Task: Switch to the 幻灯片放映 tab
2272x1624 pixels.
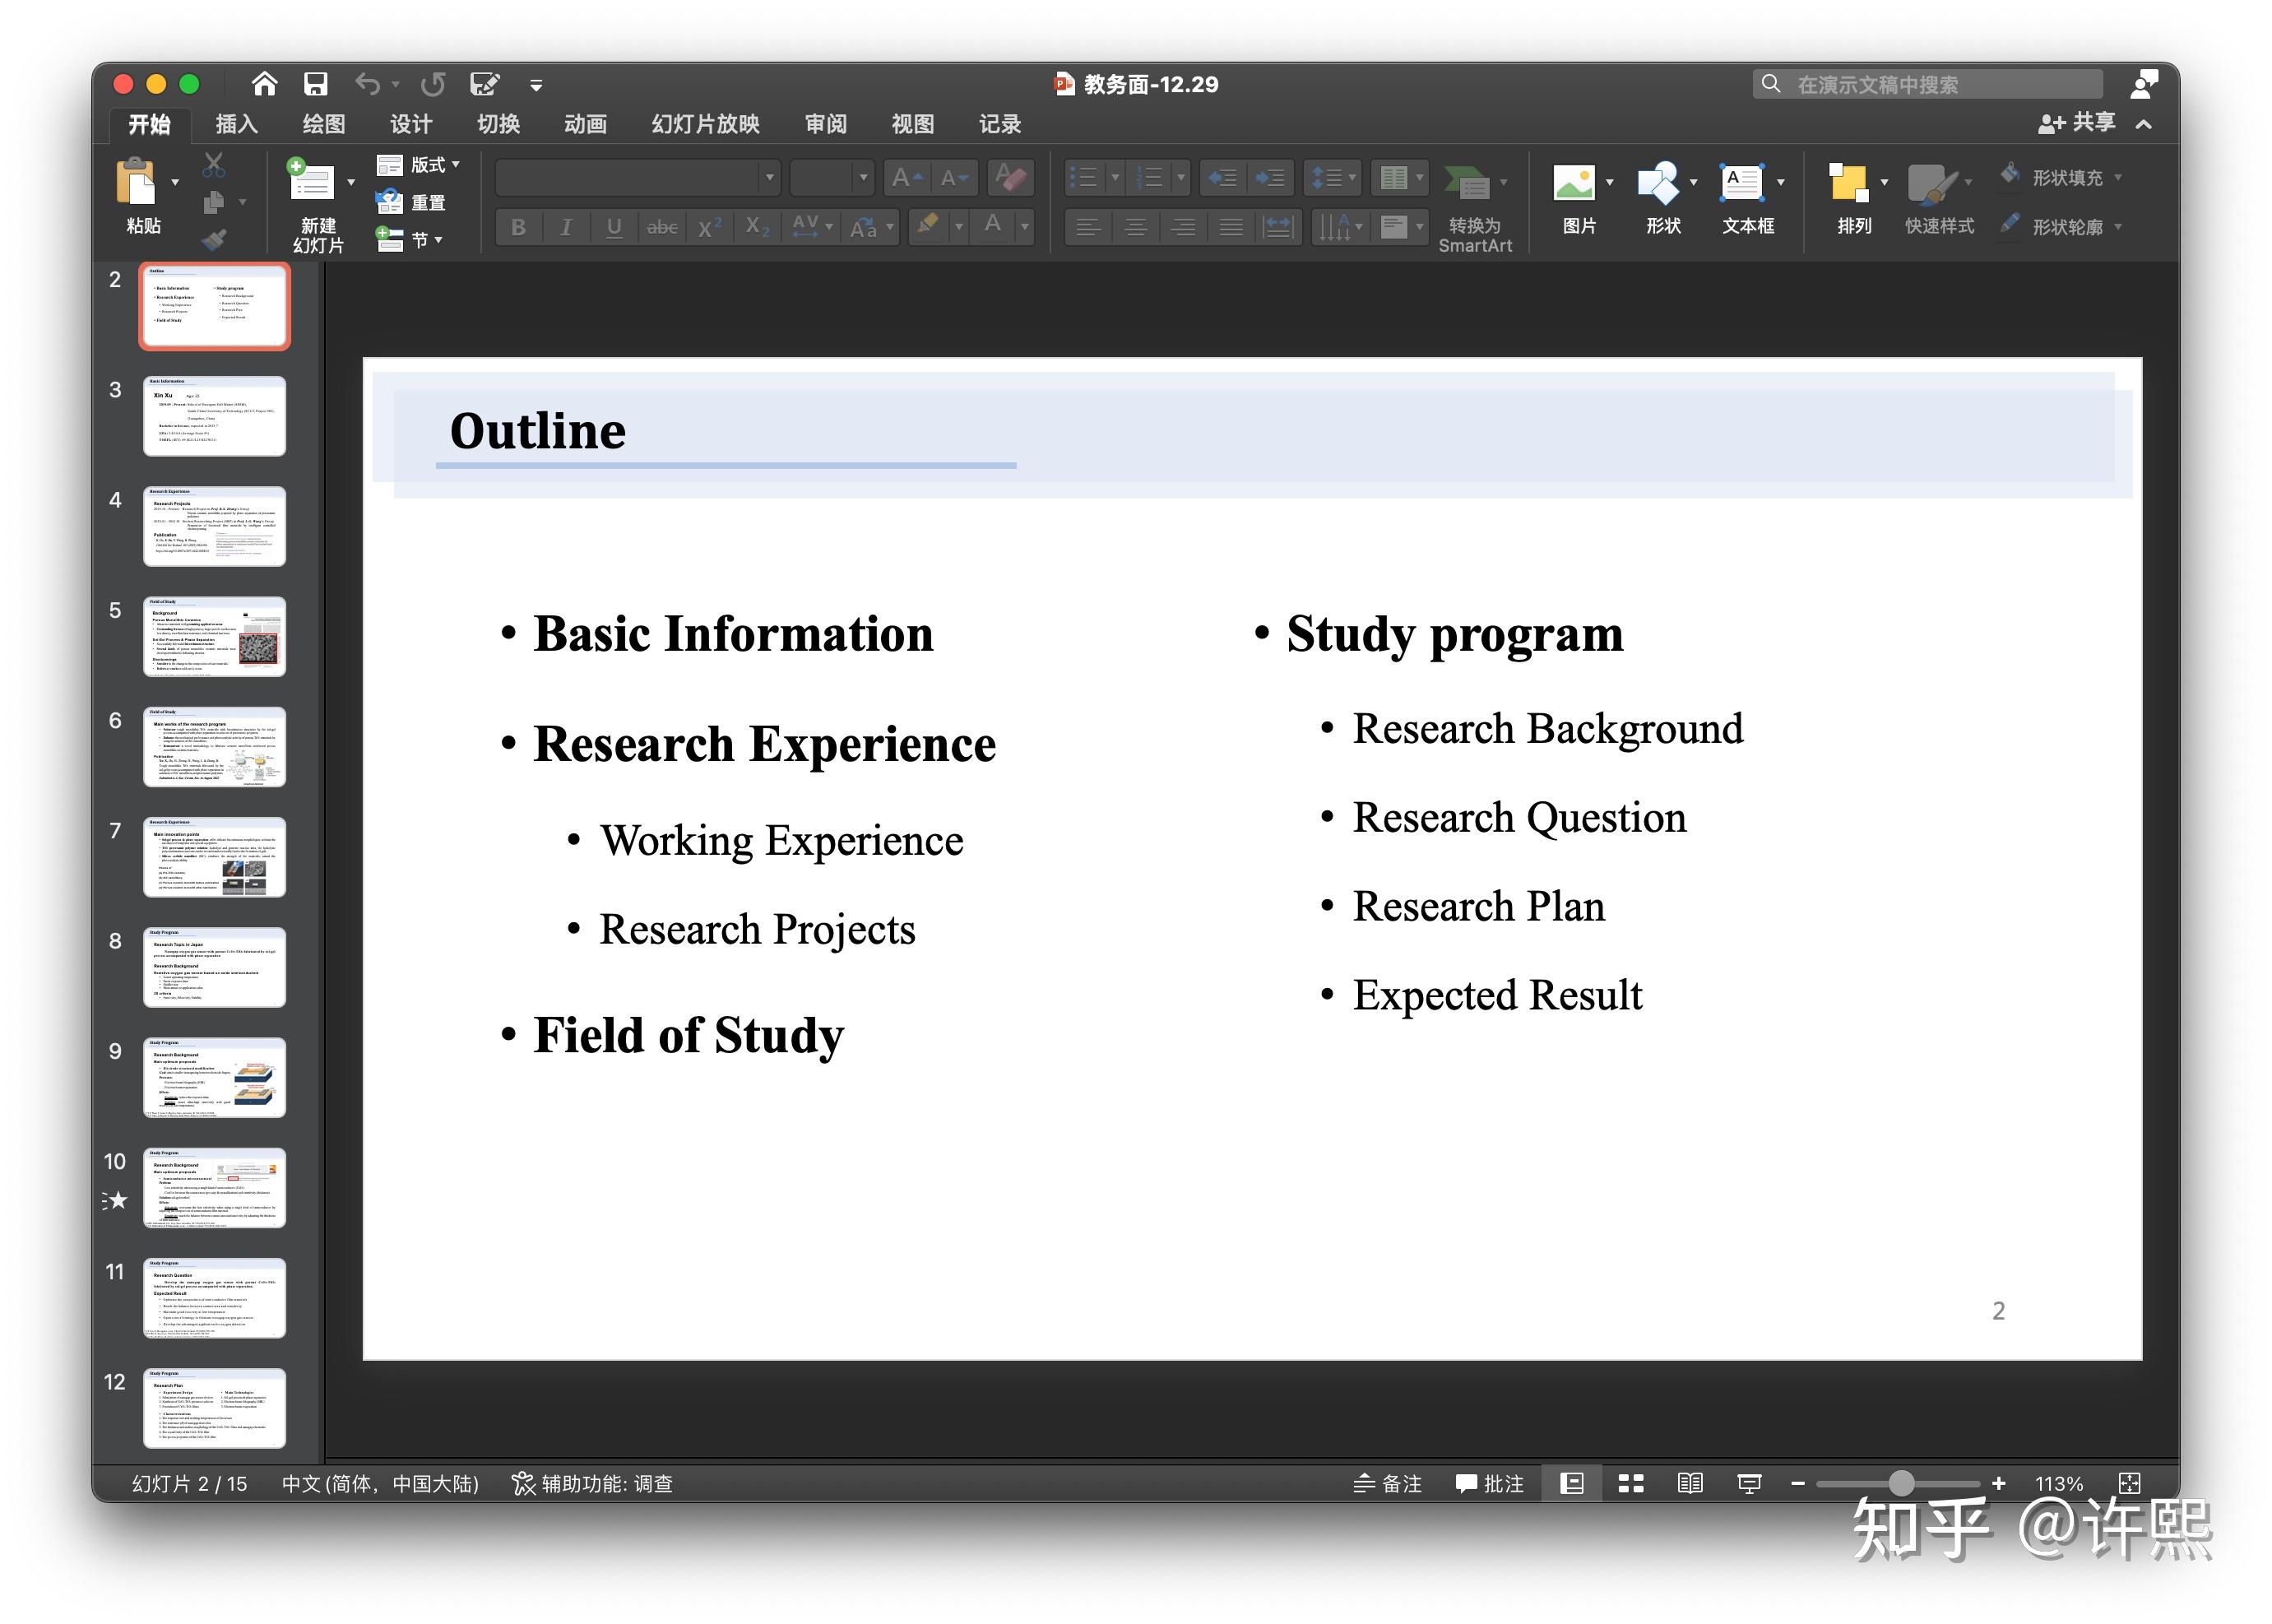Action: [x=705, y=124]
